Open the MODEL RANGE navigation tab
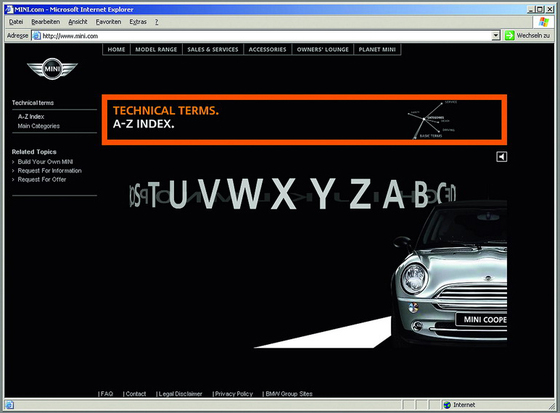 pyautogui.click(x=156, y=49)
